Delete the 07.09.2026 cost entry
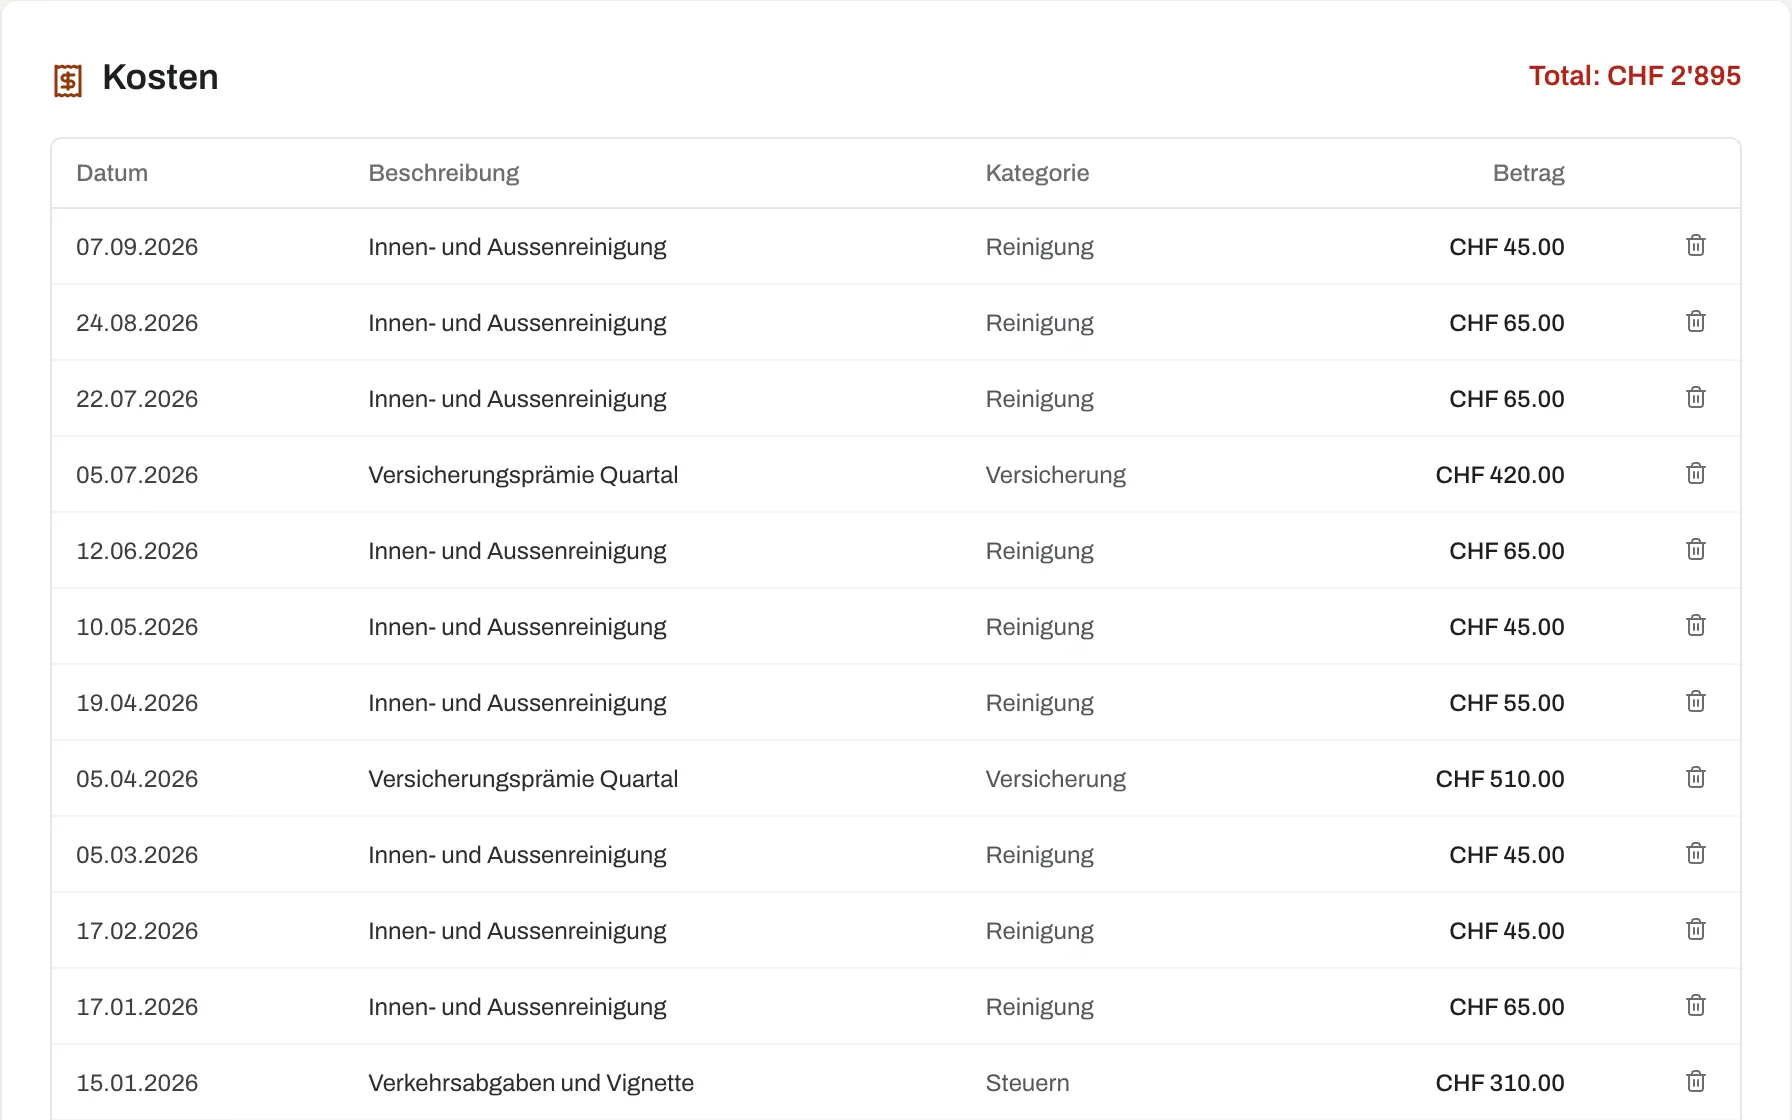The image size is (1792, 1120). point(1696,246)
